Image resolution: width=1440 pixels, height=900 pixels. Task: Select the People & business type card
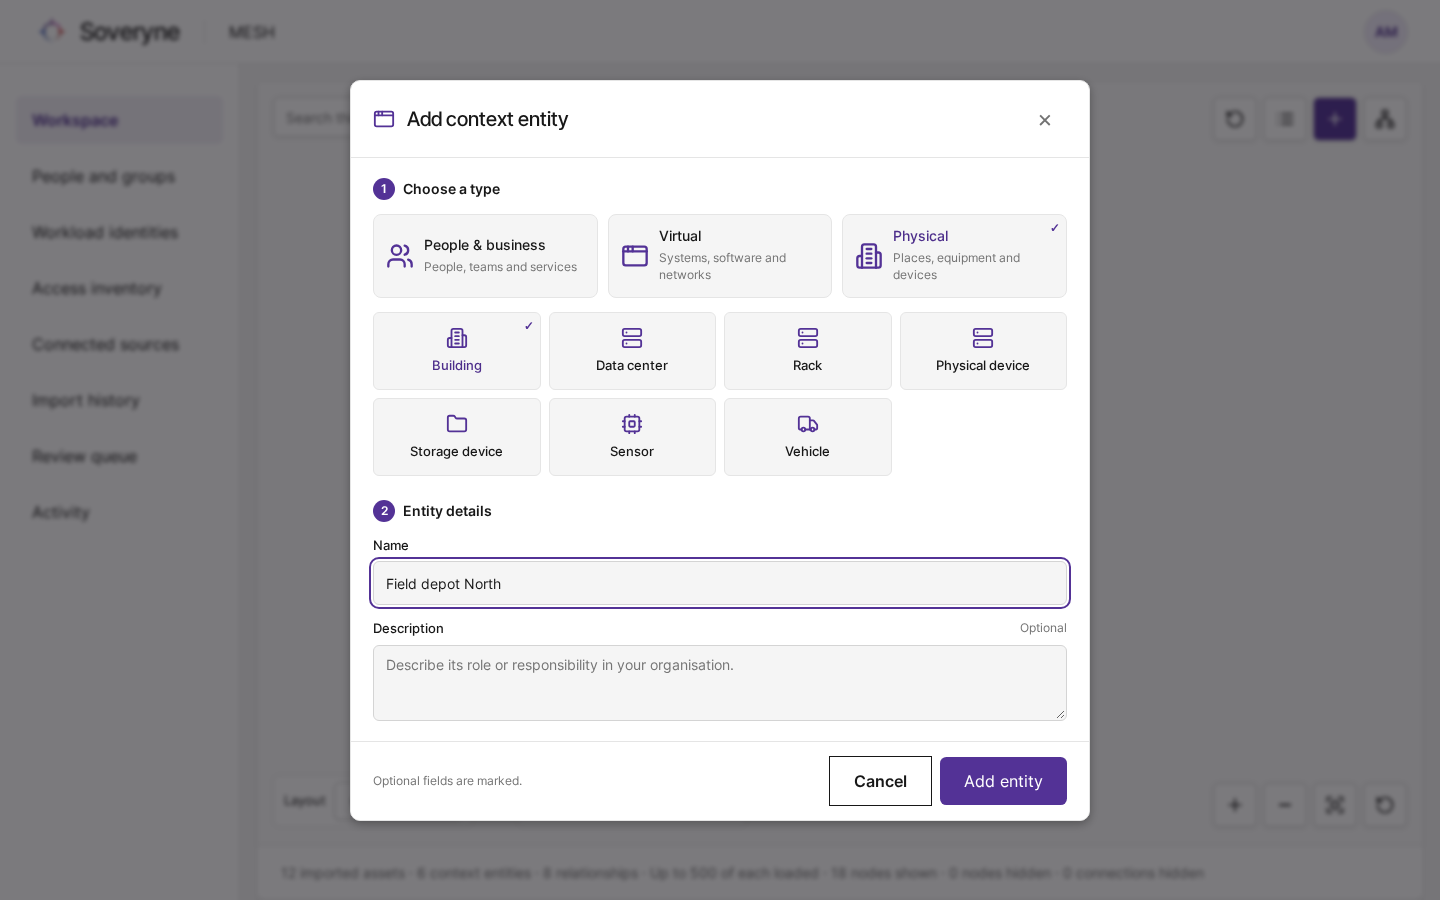485,256
